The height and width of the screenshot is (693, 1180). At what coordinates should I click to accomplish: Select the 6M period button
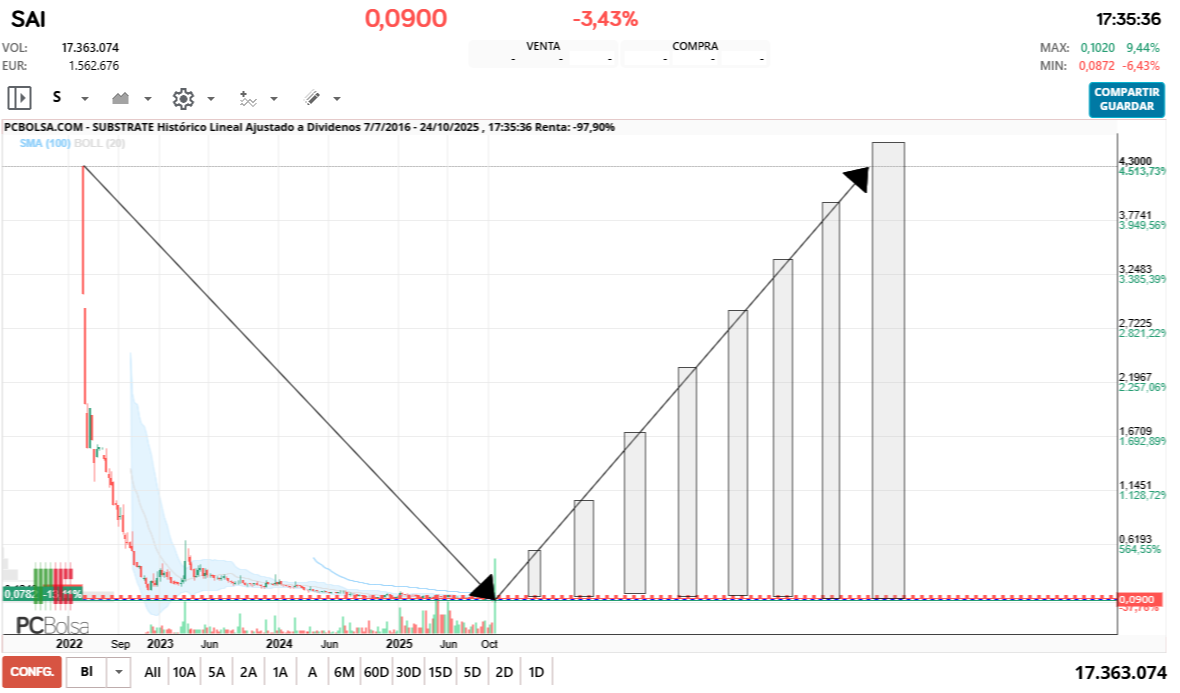[x=344, y=671]
